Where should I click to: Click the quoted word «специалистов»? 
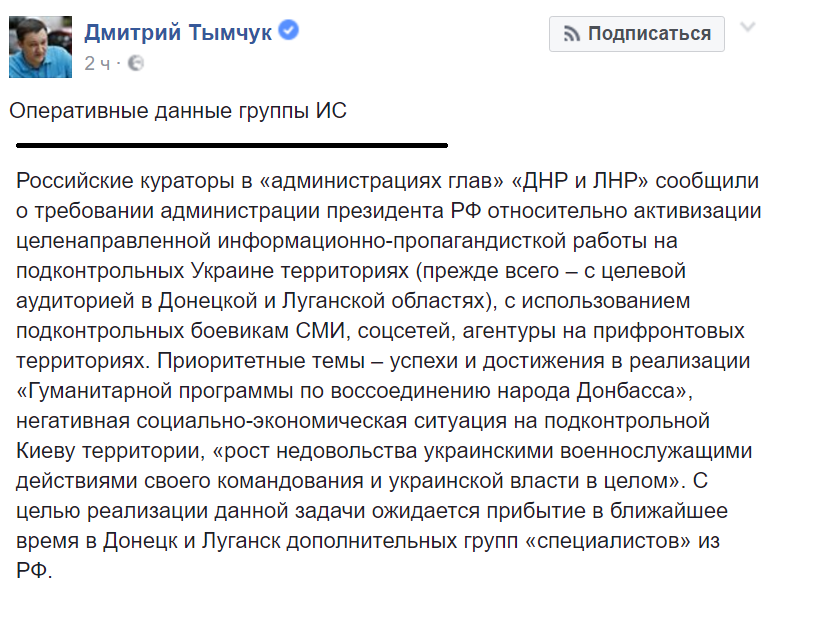click(608, 542)
